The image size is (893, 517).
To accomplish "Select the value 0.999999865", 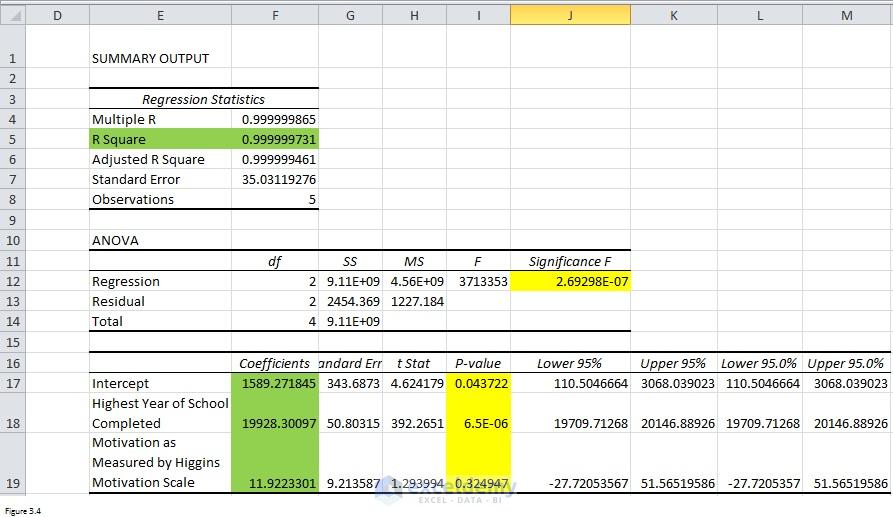I will [275, 119].
